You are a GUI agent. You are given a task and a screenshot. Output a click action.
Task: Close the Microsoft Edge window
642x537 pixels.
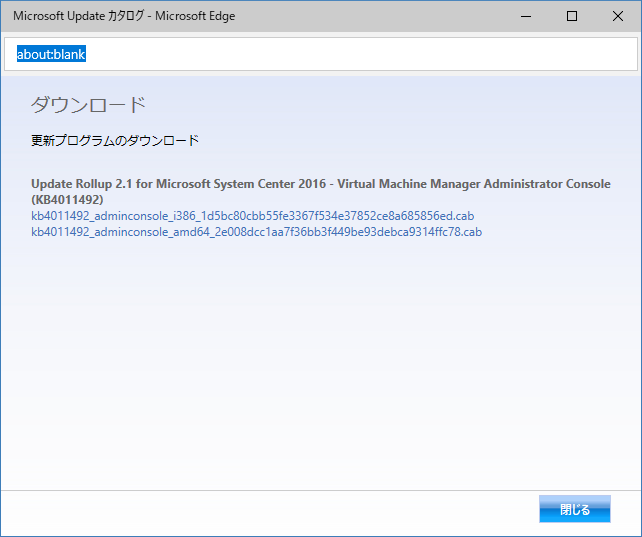coord(617,16)
